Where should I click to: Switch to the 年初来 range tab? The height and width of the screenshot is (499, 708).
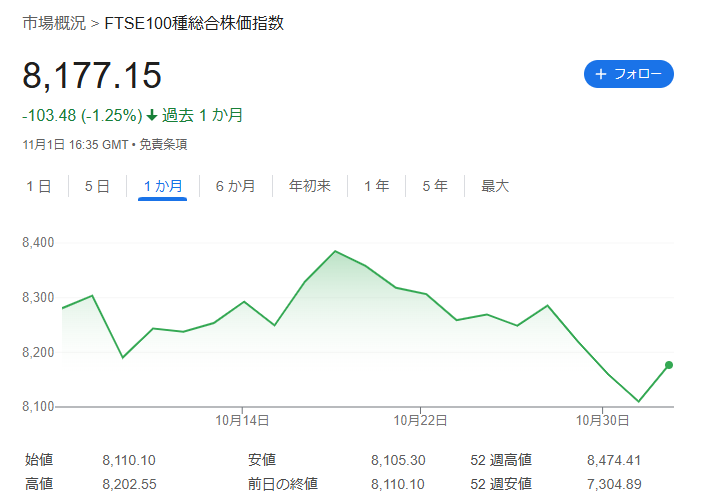[x=310, y=186]
